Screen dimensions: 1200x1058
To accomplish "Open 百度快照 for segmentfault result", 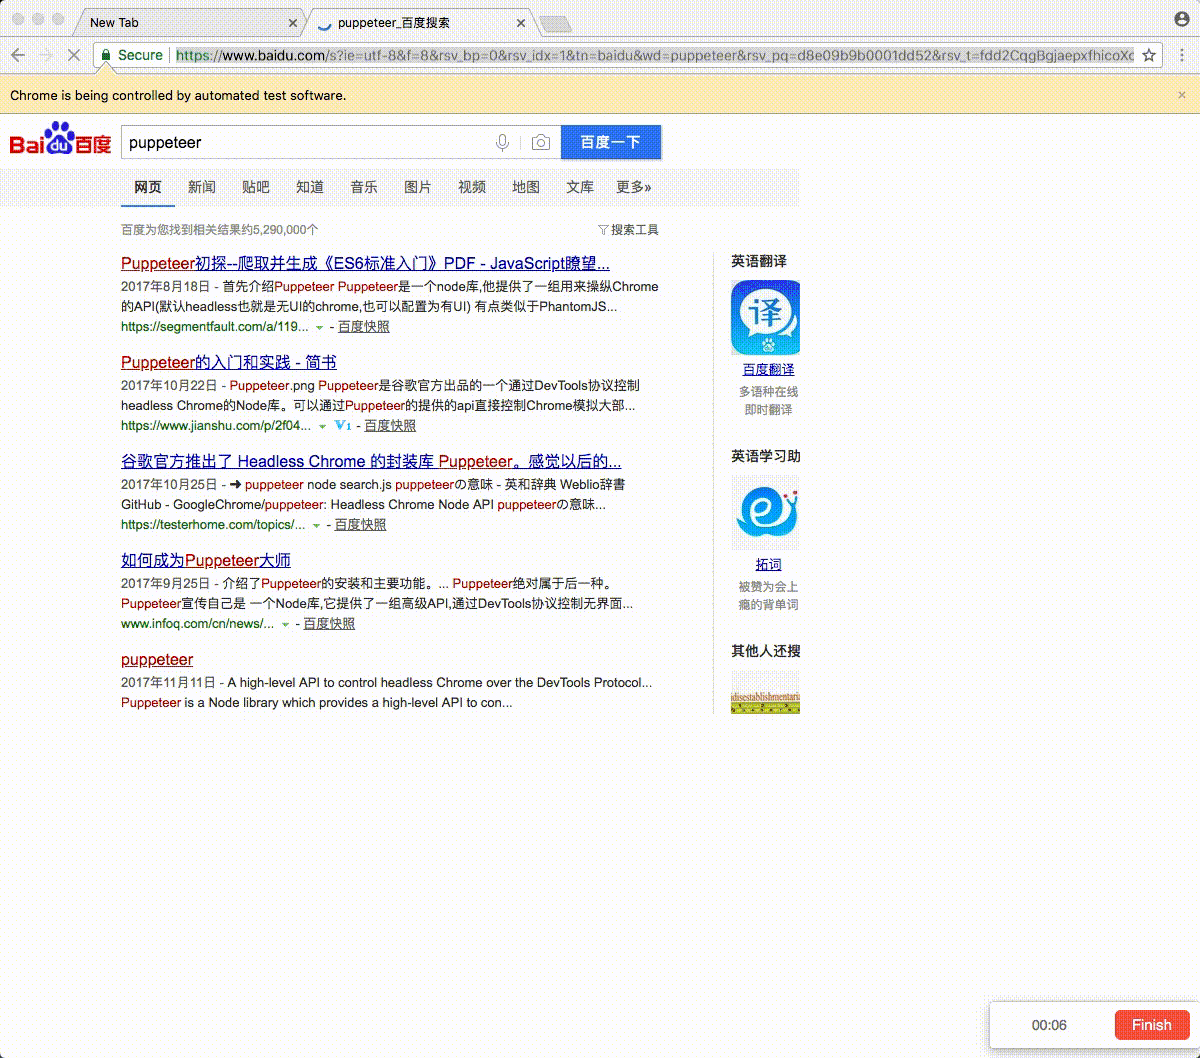I will [364, 327].
